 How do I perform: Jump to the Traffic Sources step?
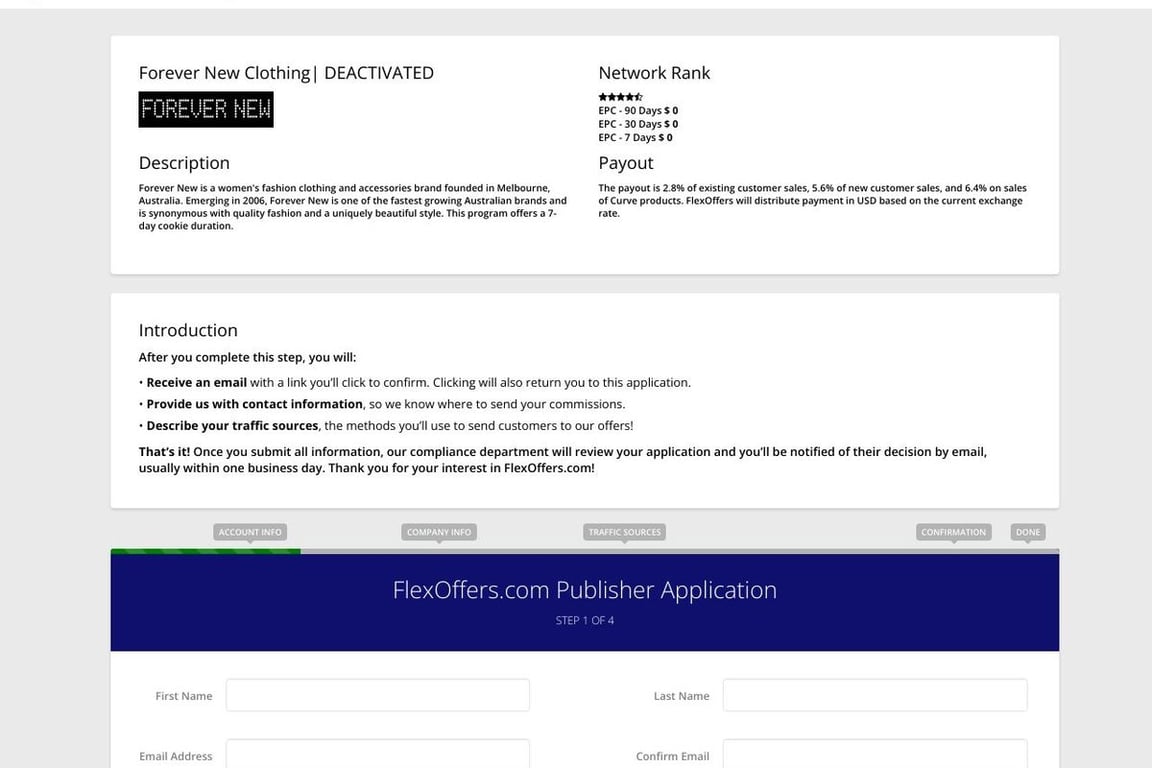pos(625,532)
